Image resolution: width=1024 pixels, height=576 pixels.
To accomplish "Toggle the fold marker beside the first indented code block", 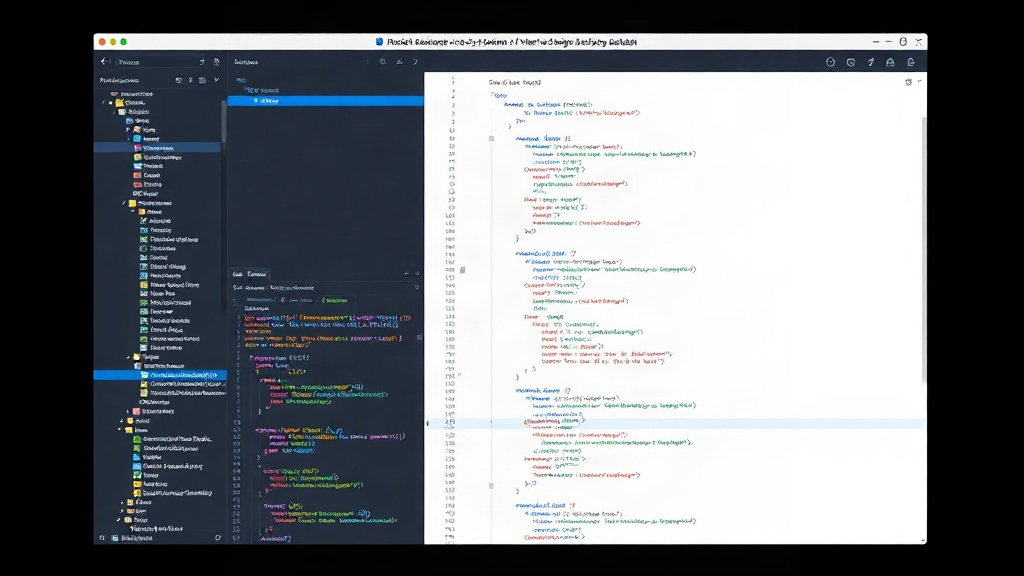I will 492,138.
